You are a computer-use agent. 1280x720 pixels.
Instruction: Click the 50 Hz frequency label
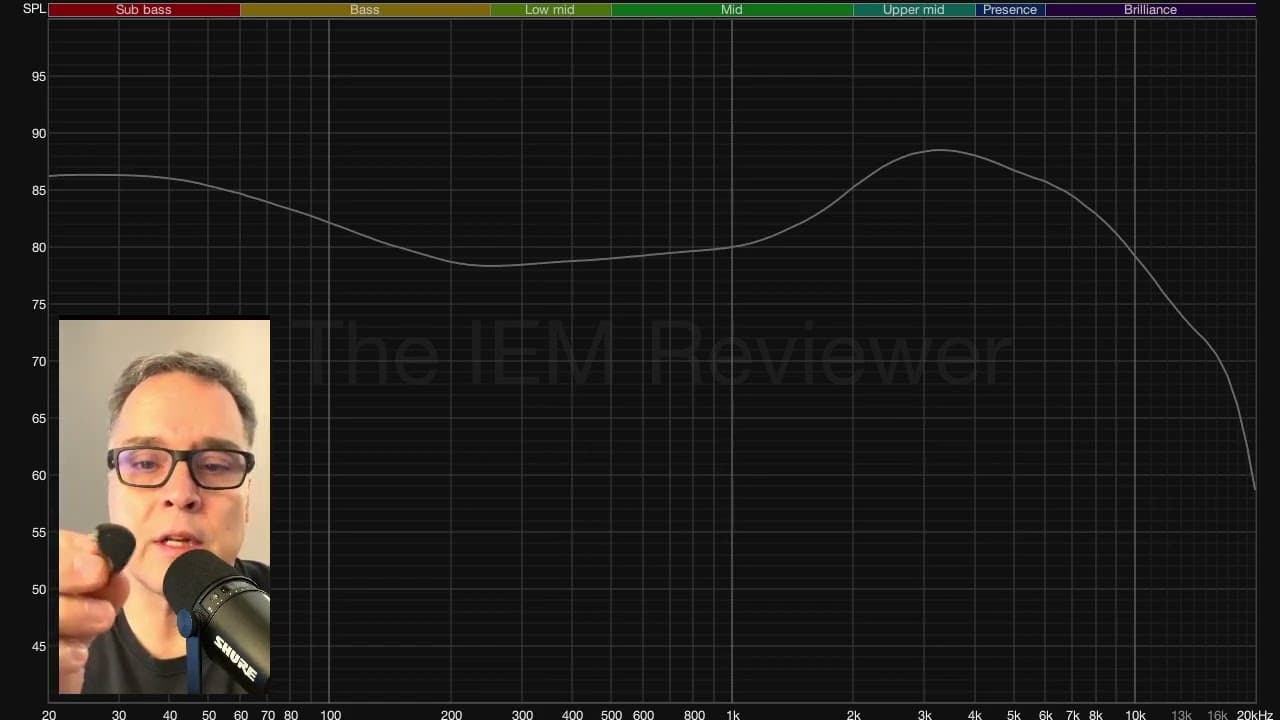click(209, 714)
